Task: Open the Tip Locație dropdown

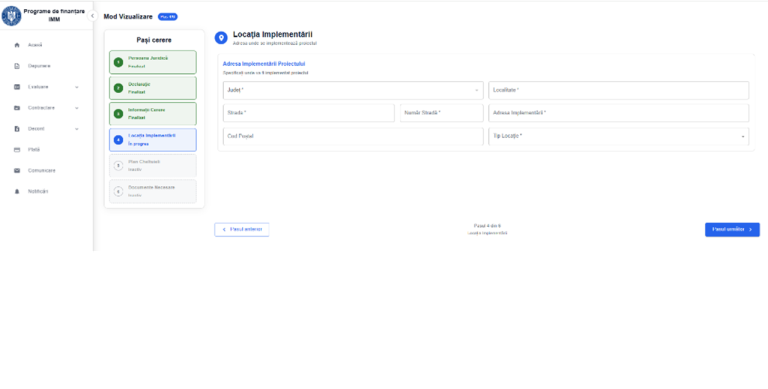Action: (x=619, y=136)
